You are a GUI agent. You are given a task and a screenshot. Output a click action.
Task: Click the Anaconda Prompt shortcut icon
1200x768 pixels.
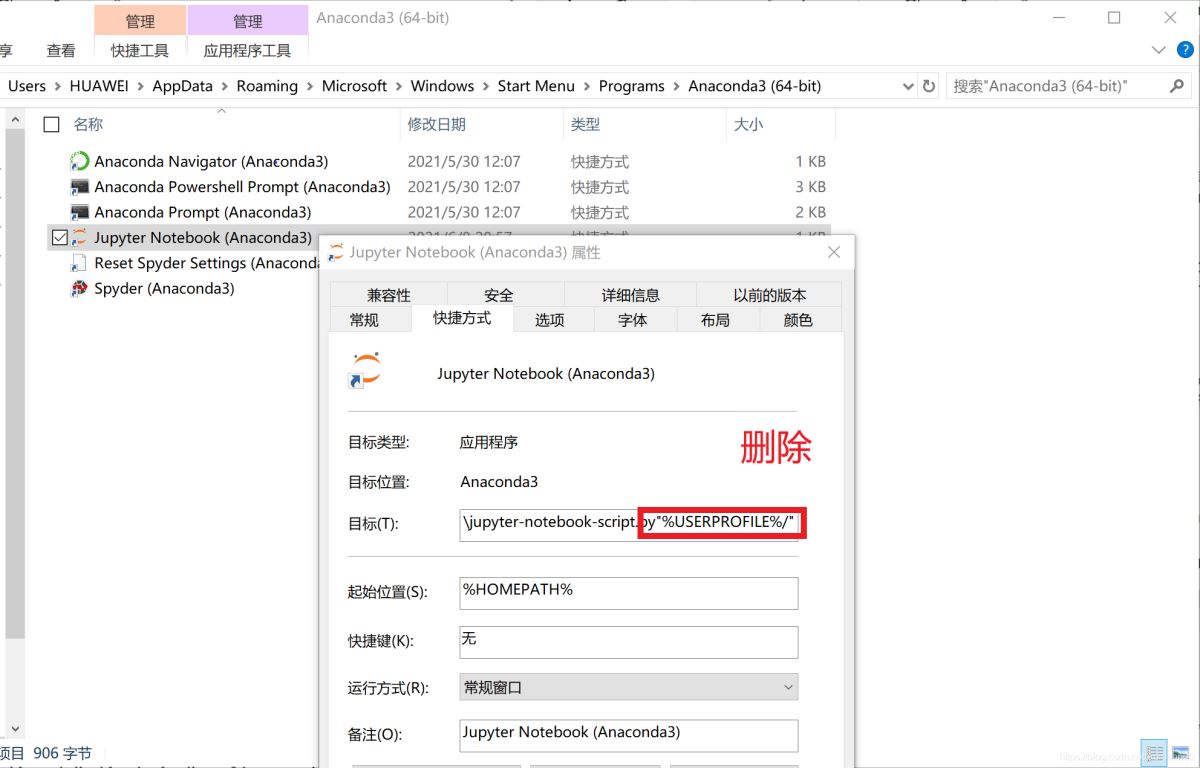(79, 212)
